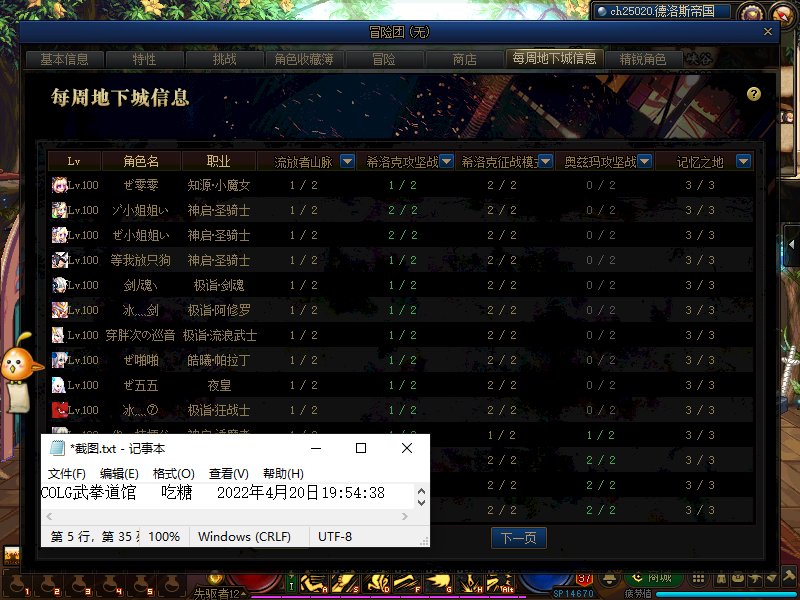Click UTF-8 encoding in Notepad status bar
Viewport: 800px width, 600px height.
coord(335,537)
